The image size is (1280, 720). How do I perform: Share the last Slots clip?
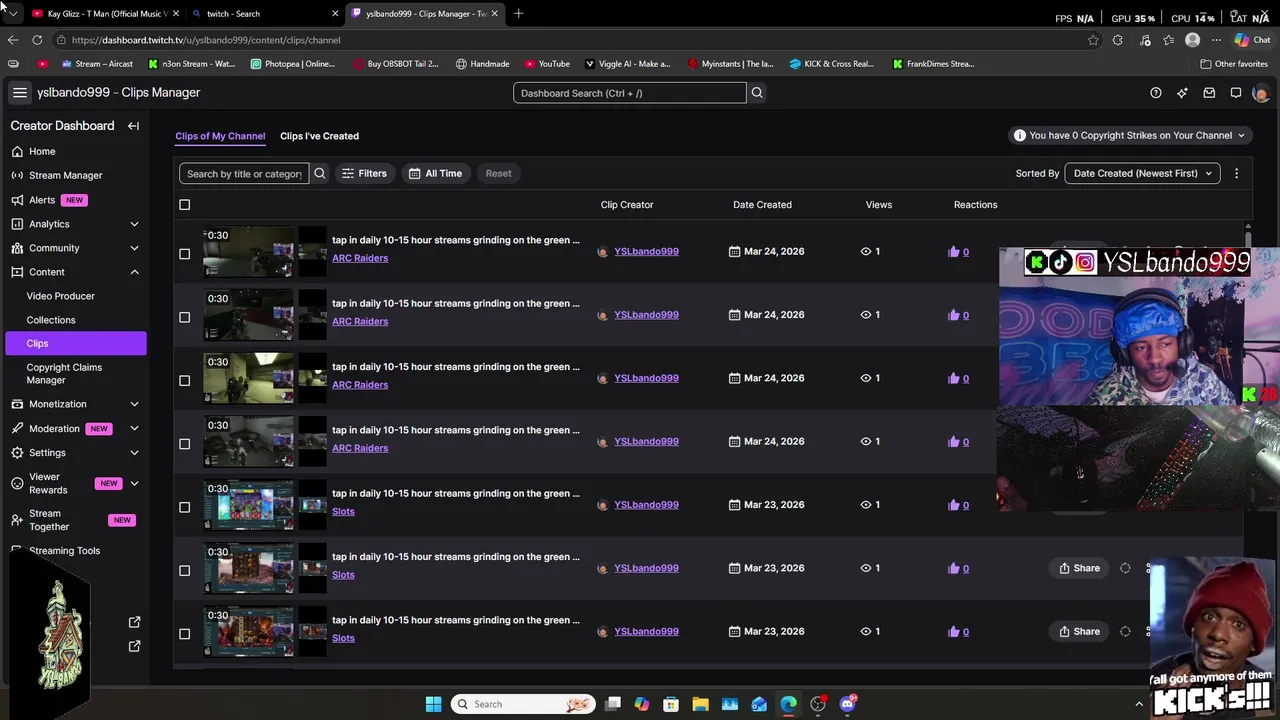coord(1080,632)
